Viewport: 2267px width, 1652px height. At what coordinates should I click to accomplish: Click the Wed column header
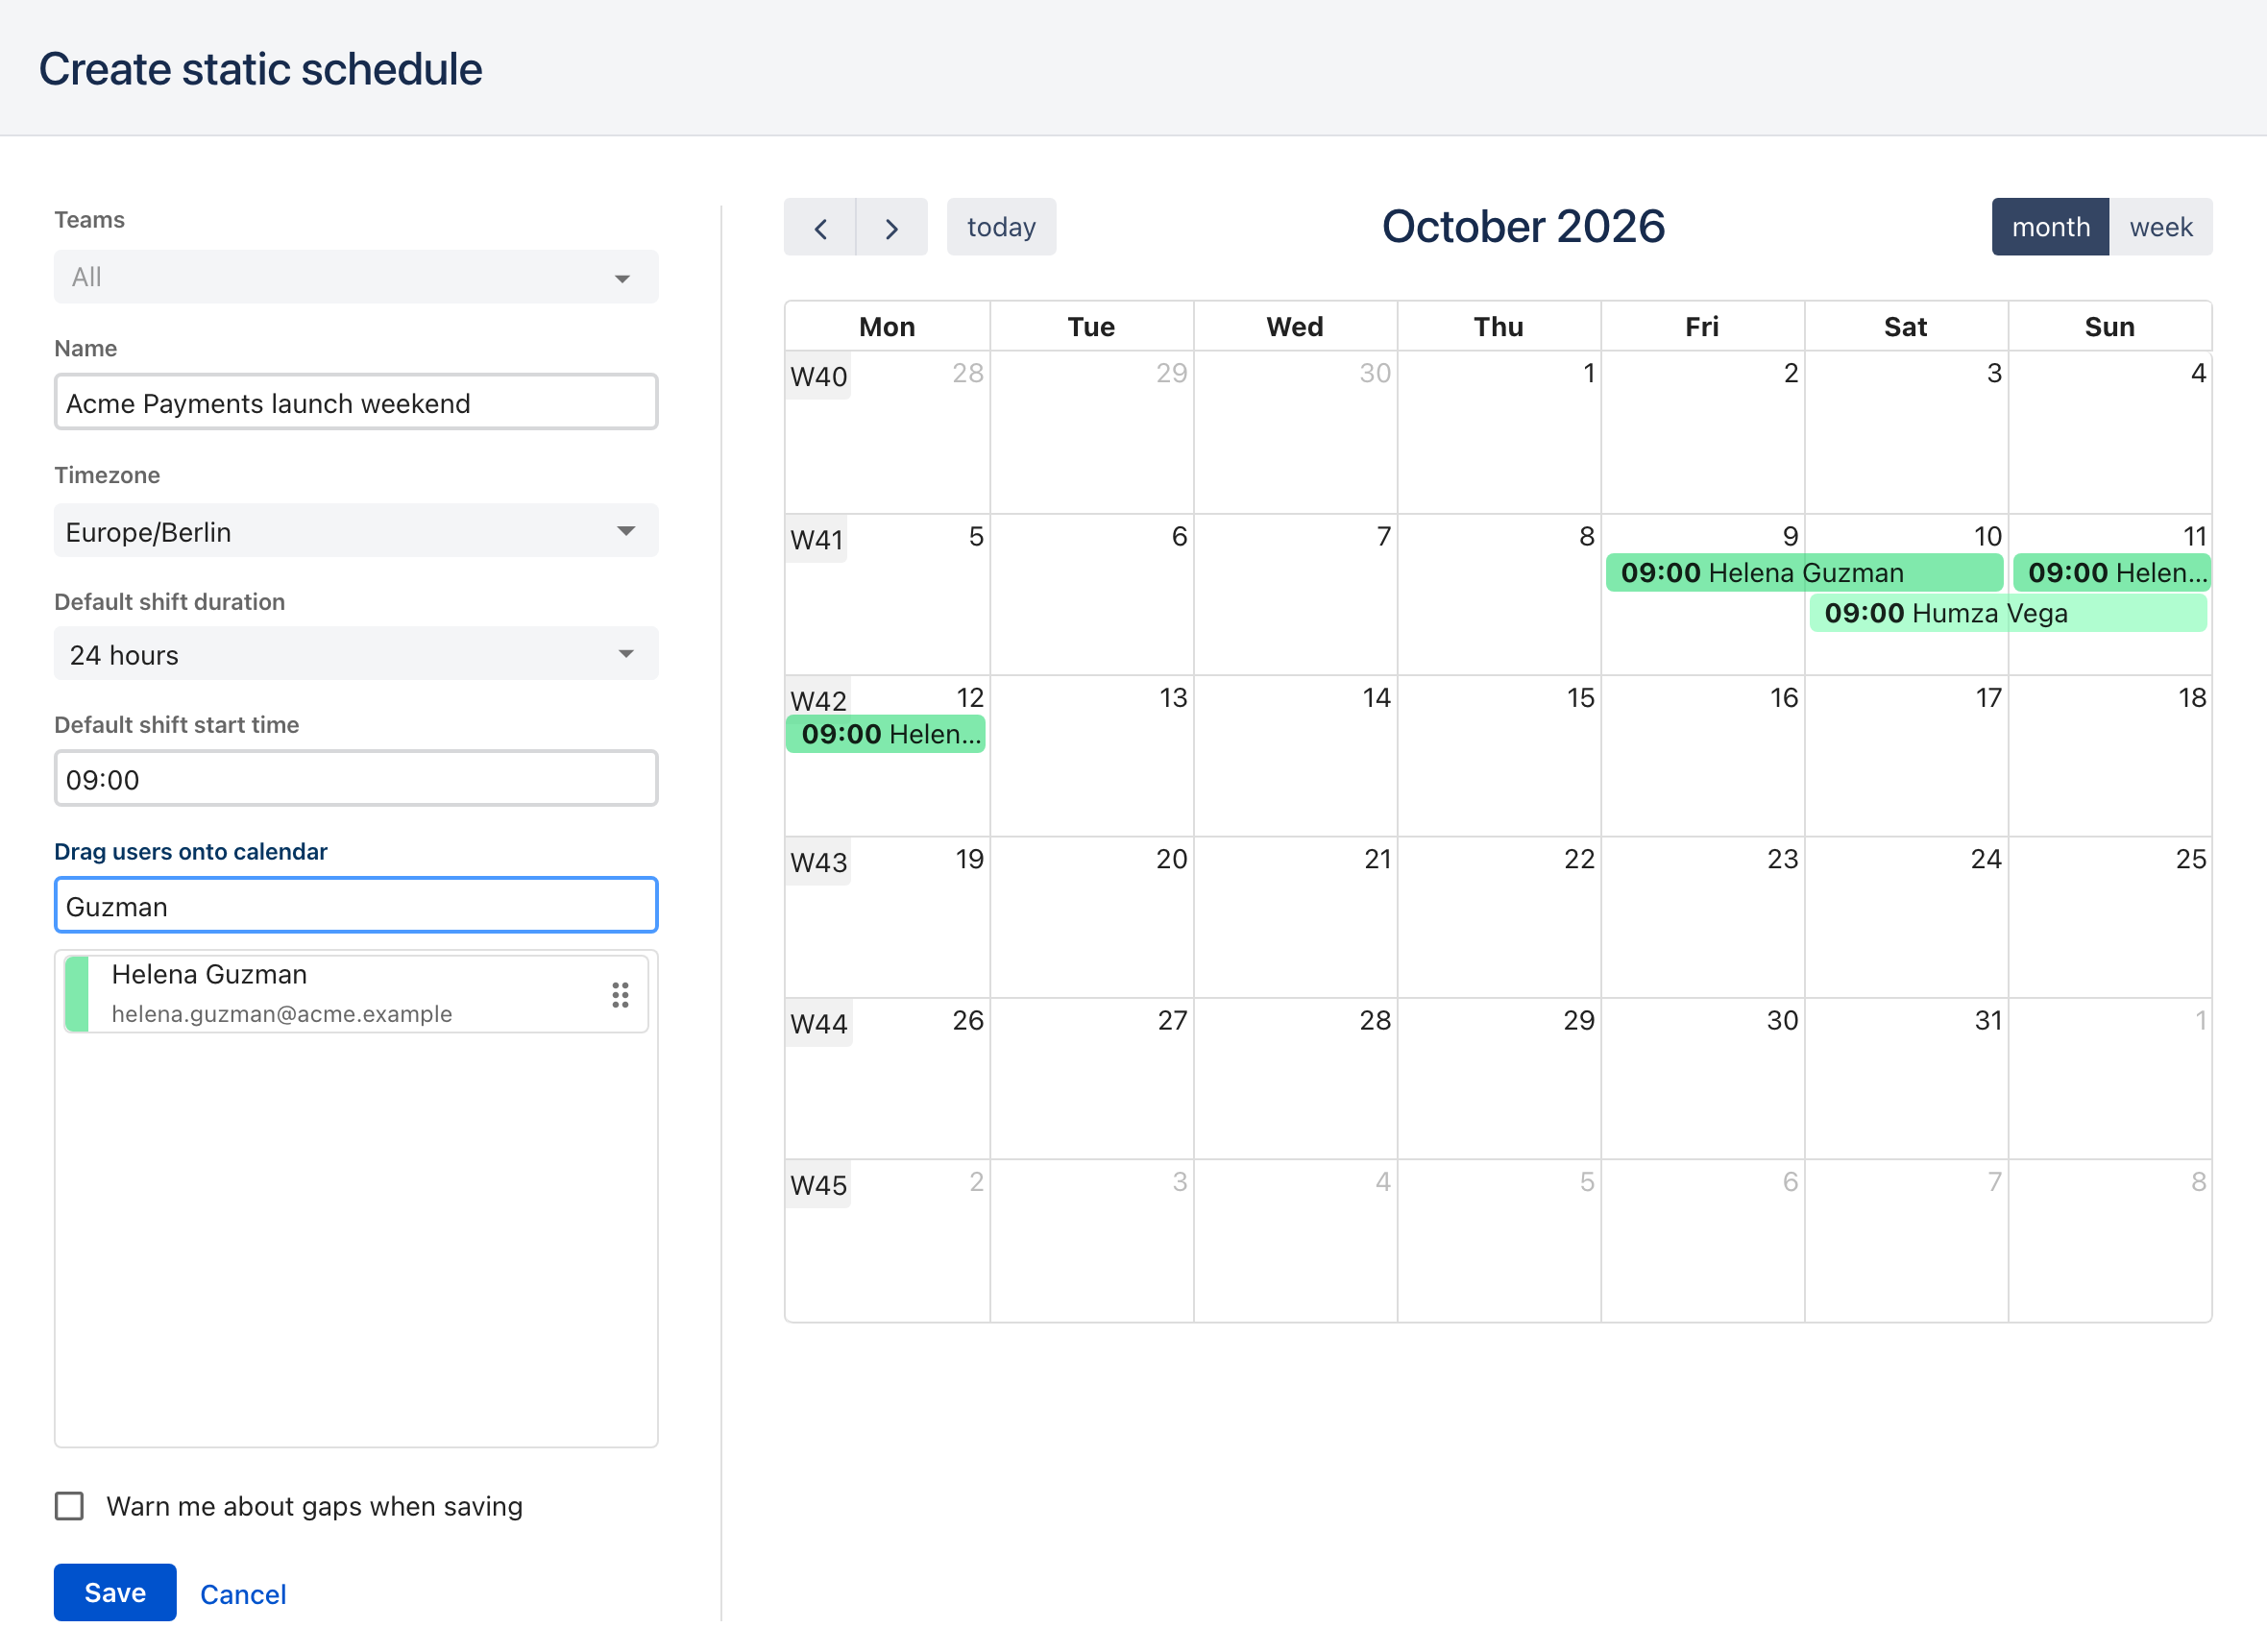point(1295,327)
